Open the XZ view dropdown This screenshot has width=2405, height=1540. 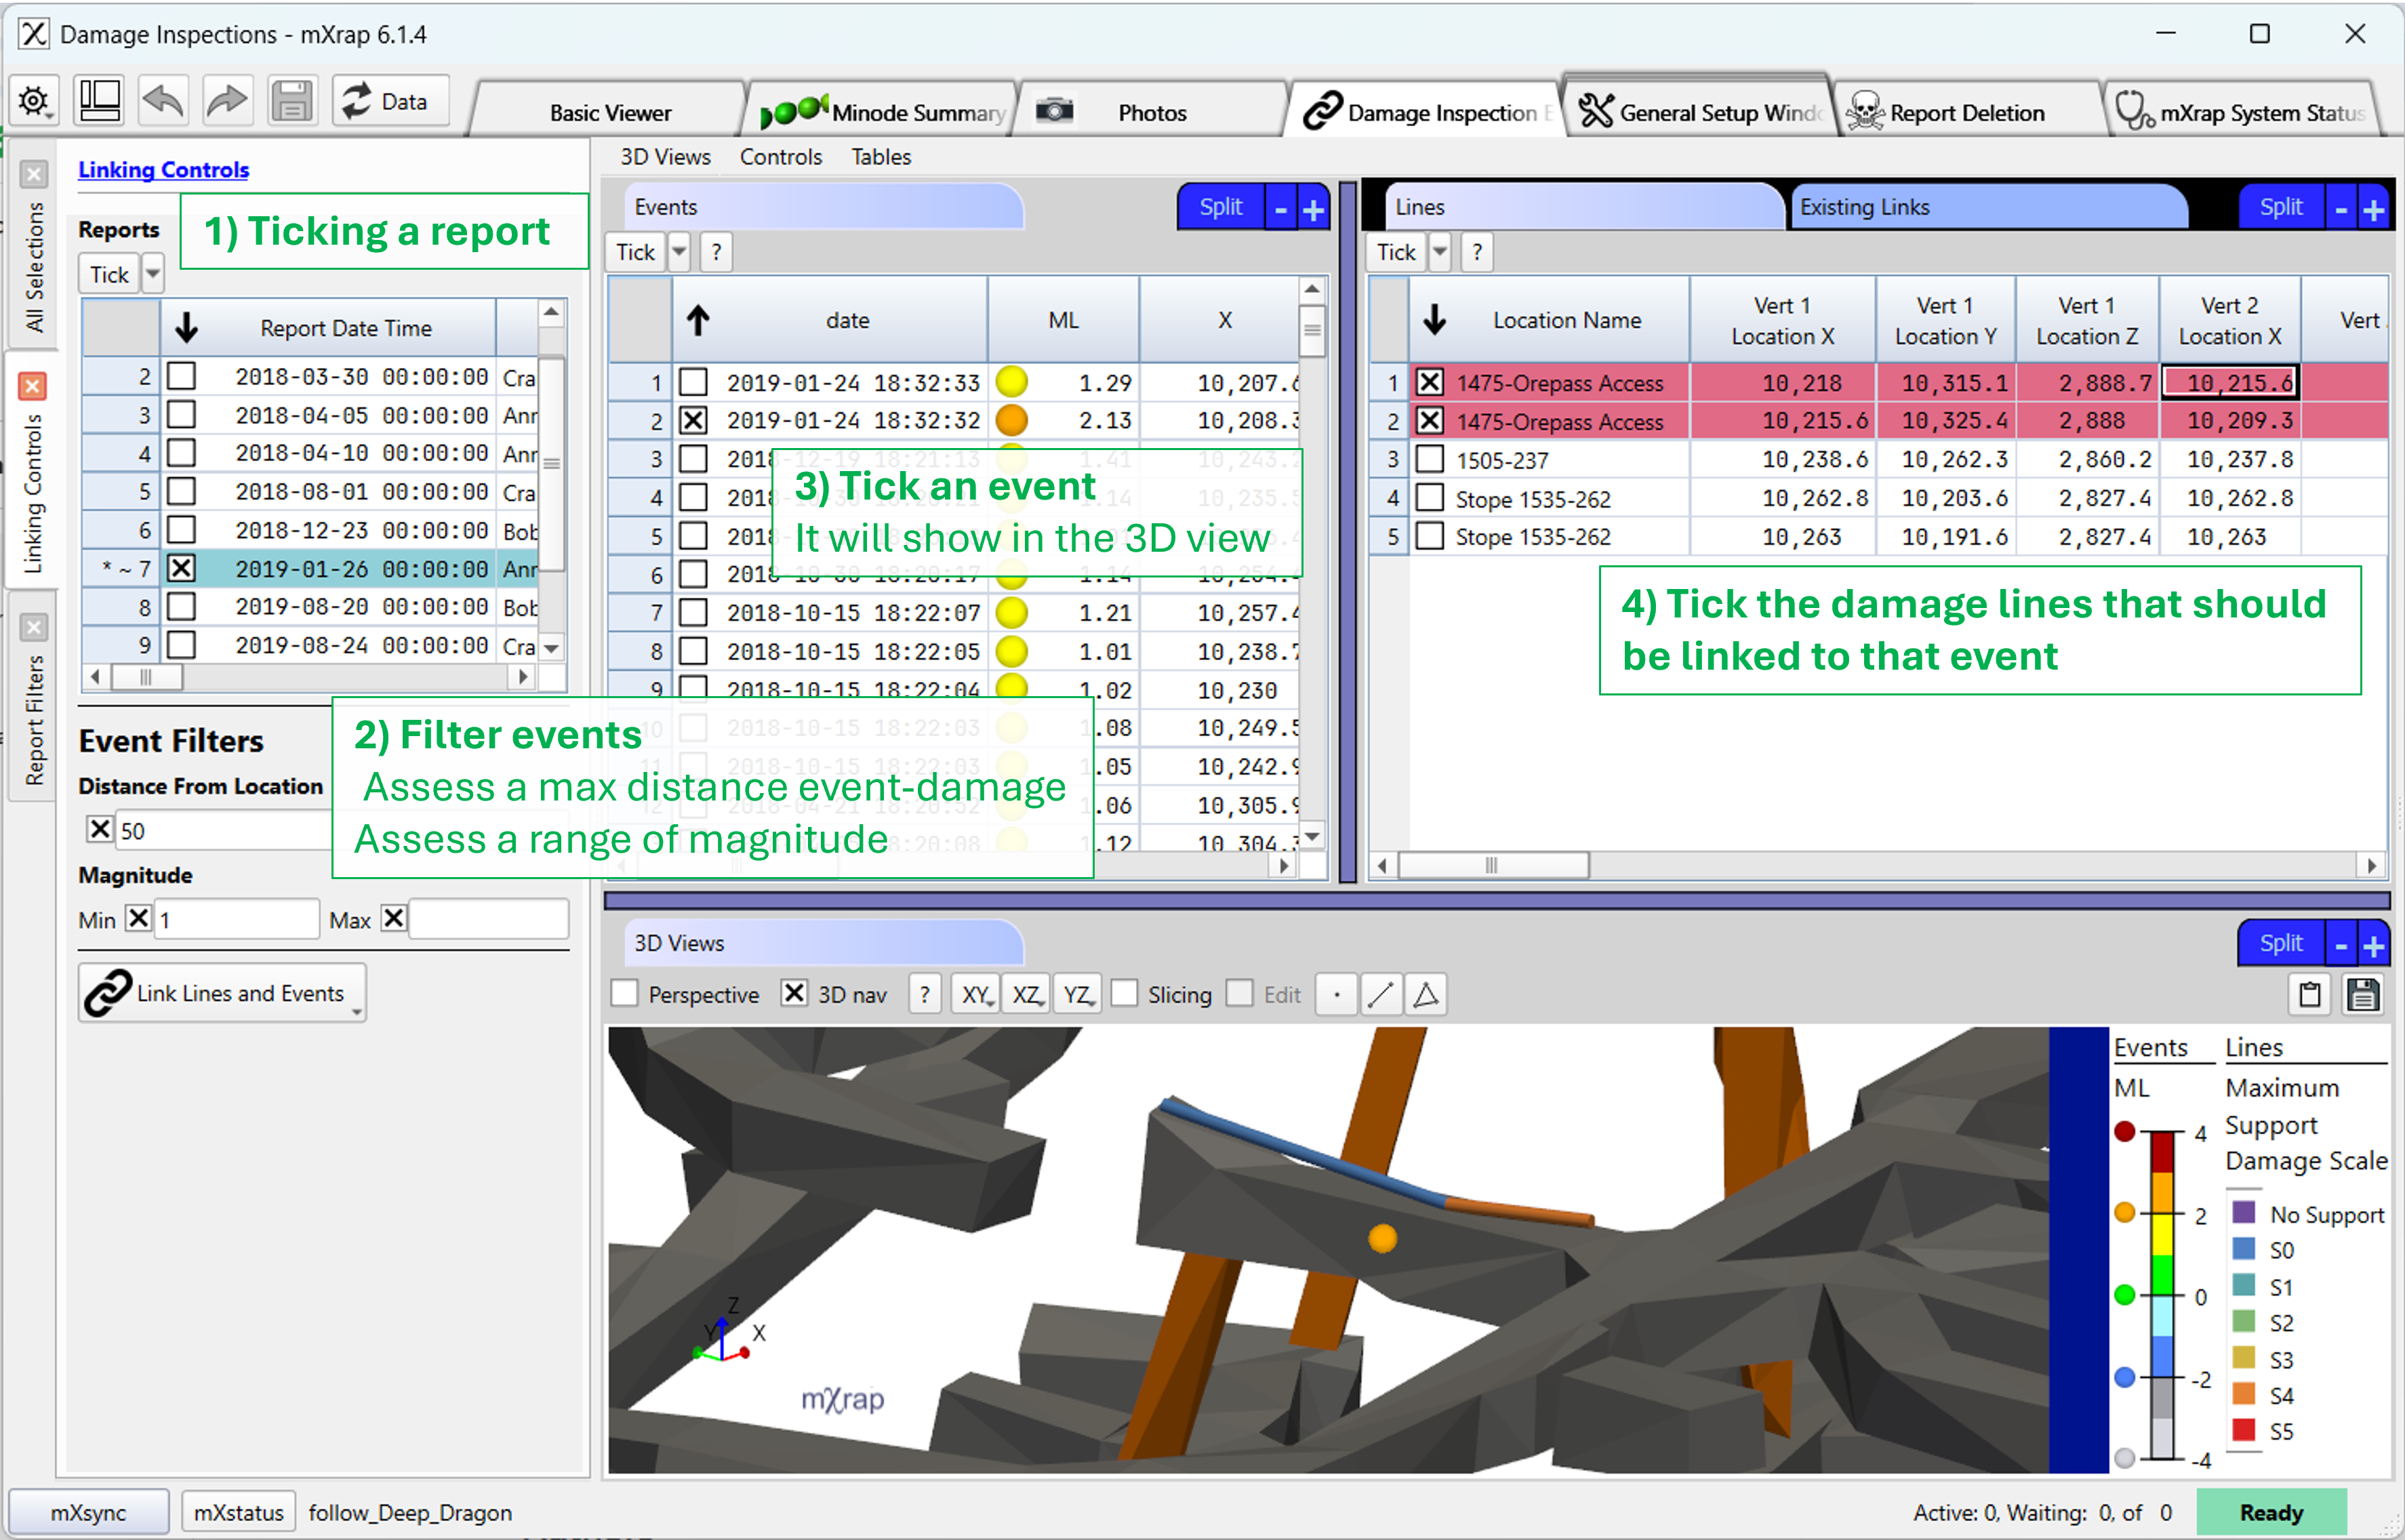click(1026, 994)
